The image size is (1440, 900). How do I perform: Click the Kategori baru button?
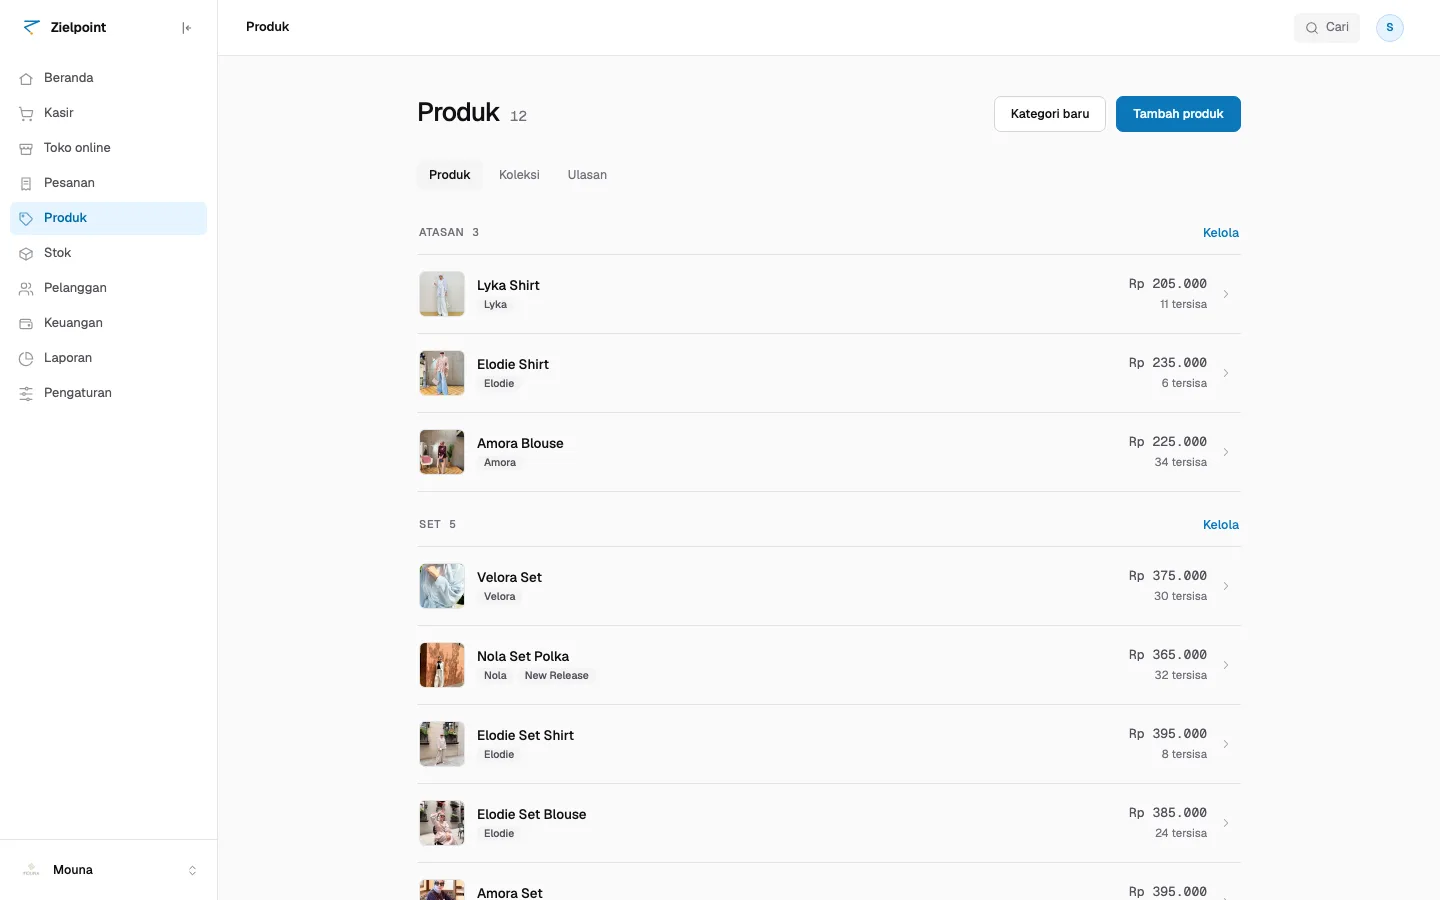(1050, 114)
